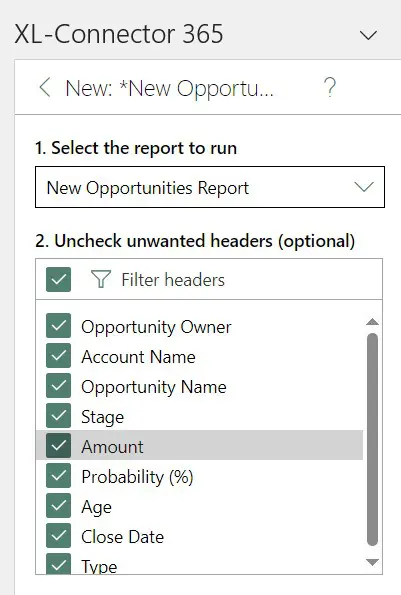
Task: Open the New Opportunities Report dropdown
Action: point(210,187)
